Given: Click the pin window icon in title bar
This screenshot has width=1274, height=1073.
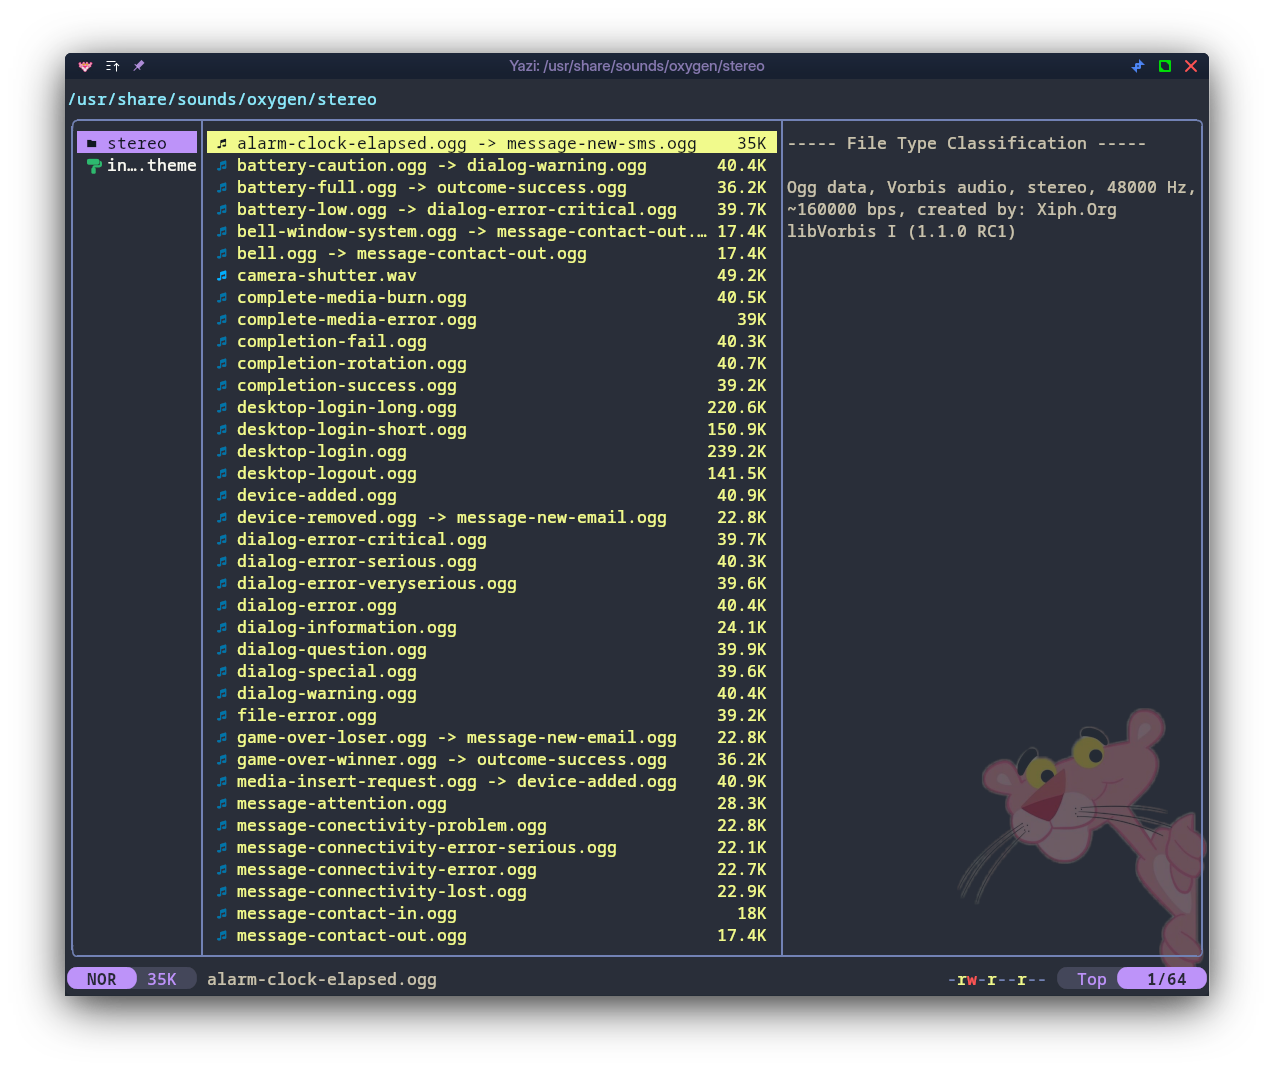Looking at the screenshot, I should click(x=139, y=66).
